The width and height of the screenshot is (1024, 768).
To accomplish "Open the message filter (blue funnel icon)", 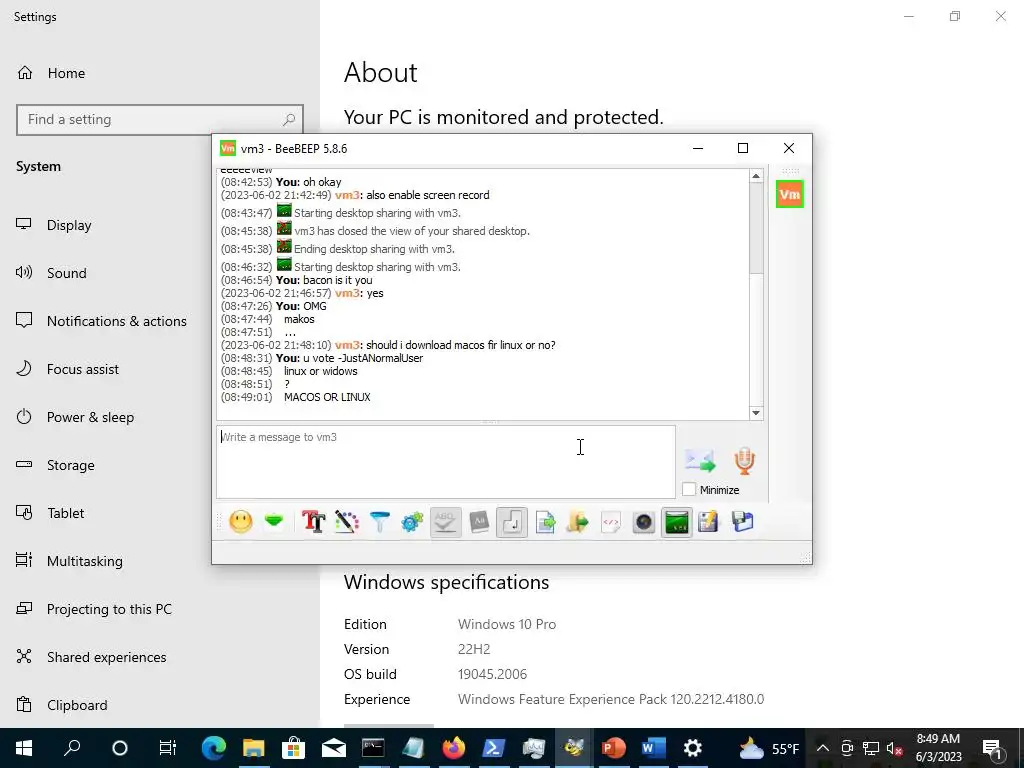I will (379, 522).
